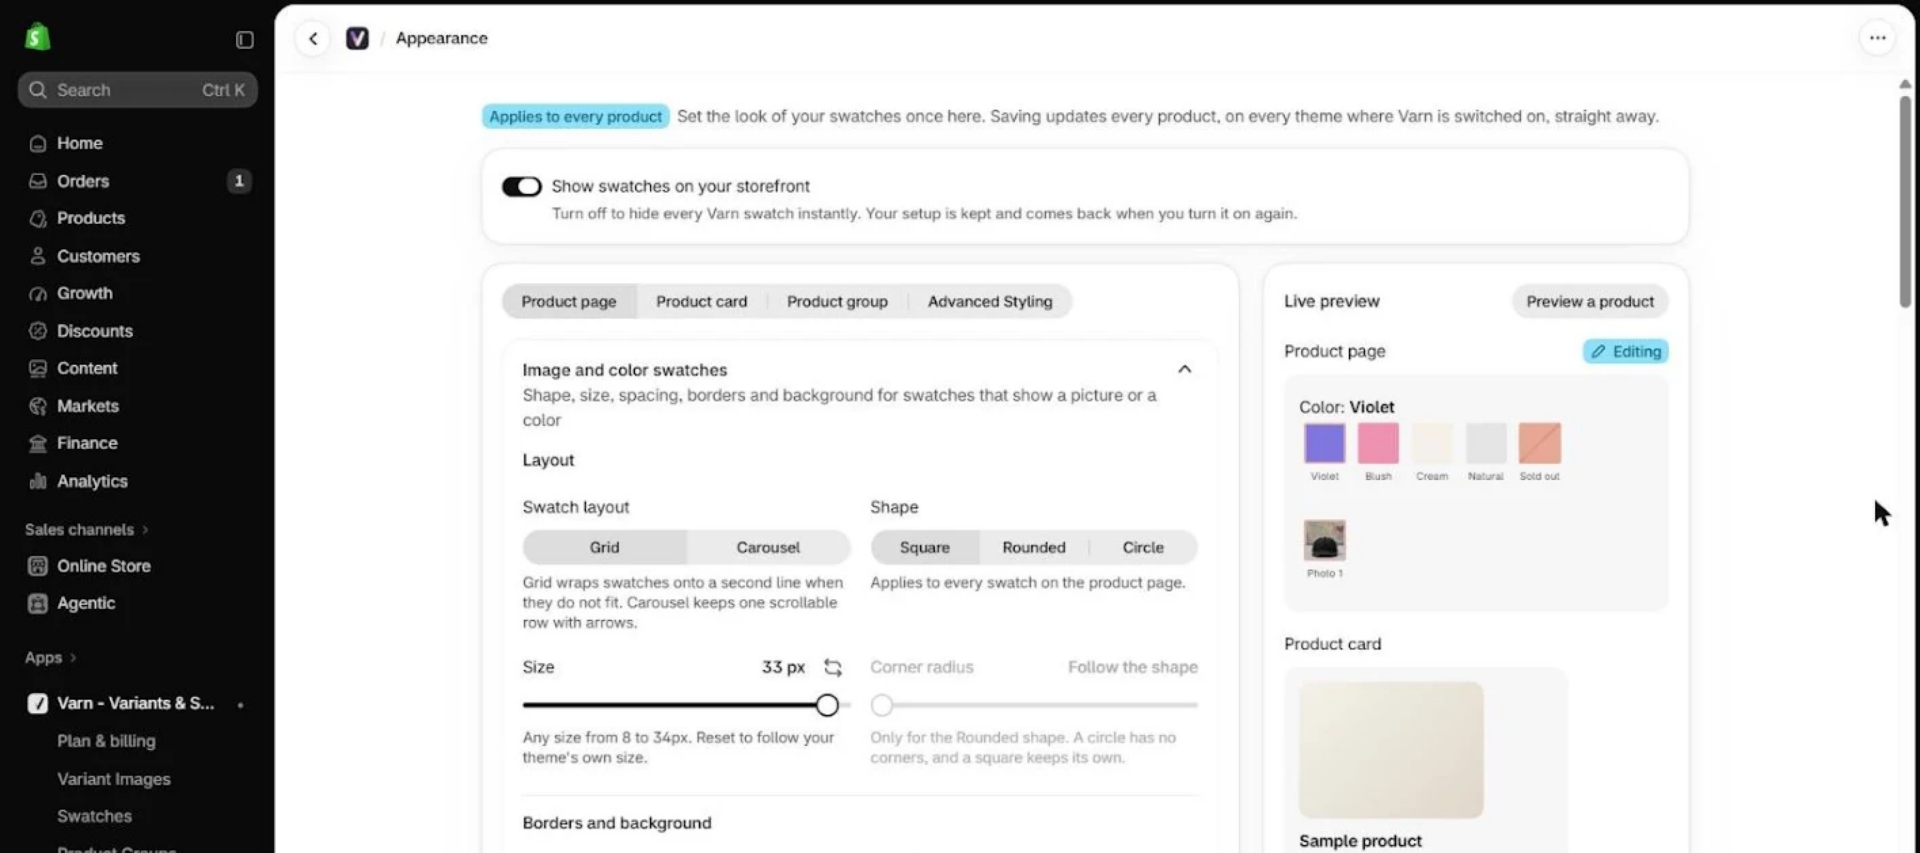This screenshot has height=853, width=1920.
Task: Choose the Square shape option
Action: click(x=925, y=547)
